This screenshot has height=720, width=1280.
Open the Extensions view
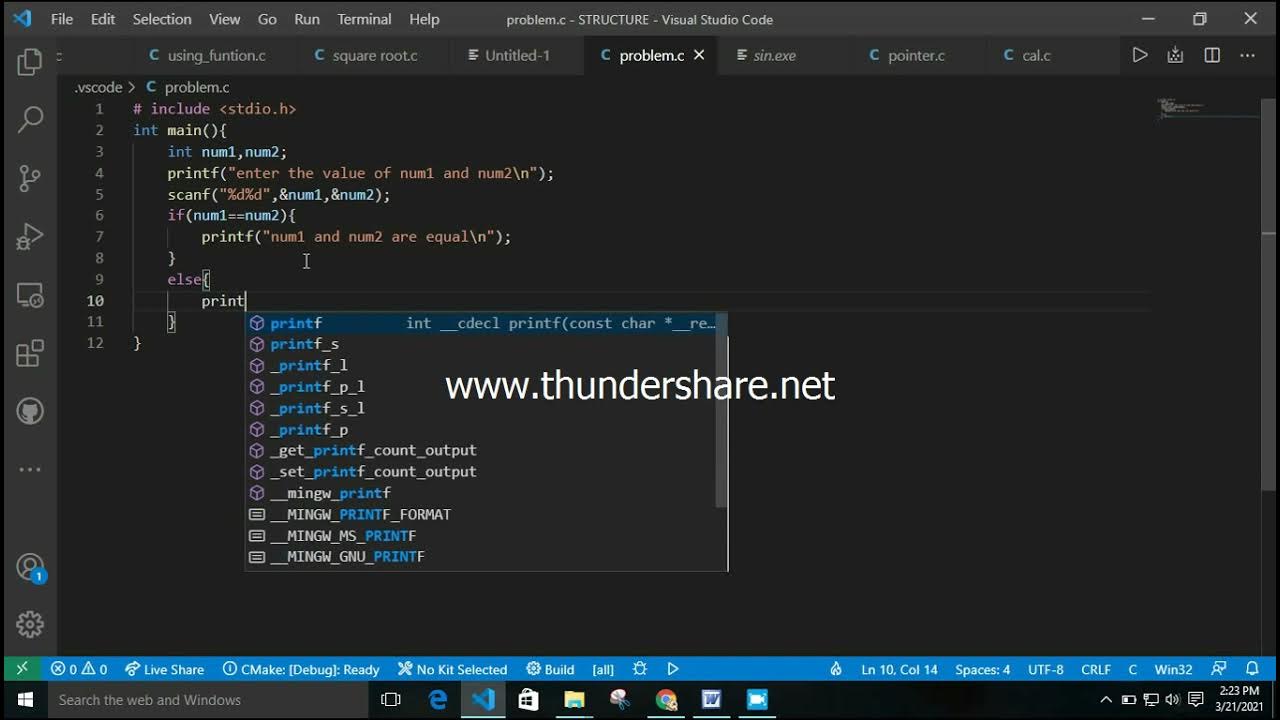(30, 353)
